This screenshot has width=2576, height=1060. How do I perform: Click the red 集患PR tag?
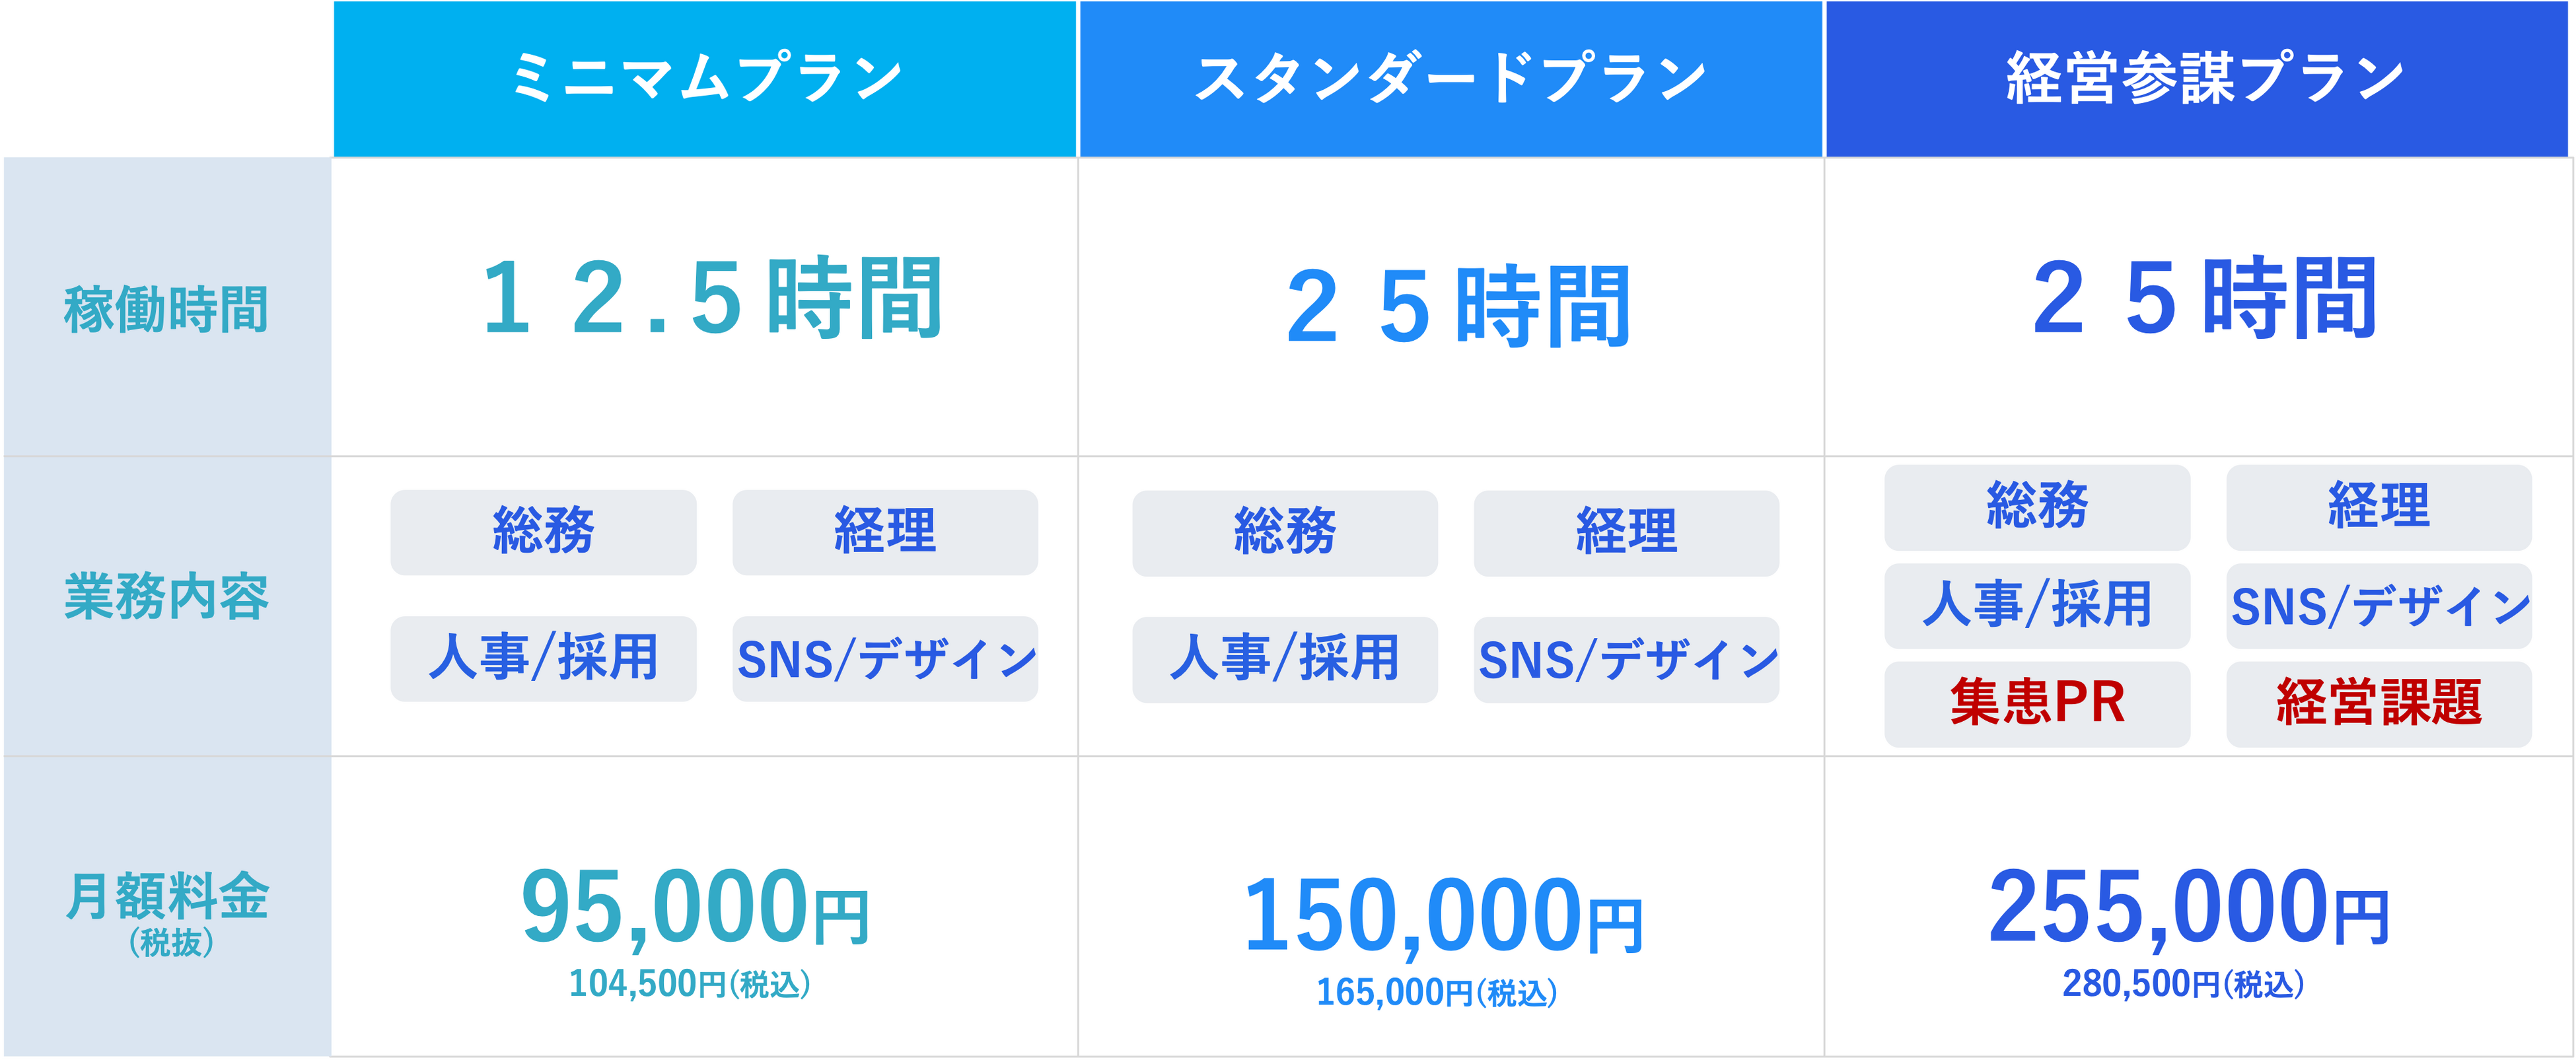(x=2037, y=704)
